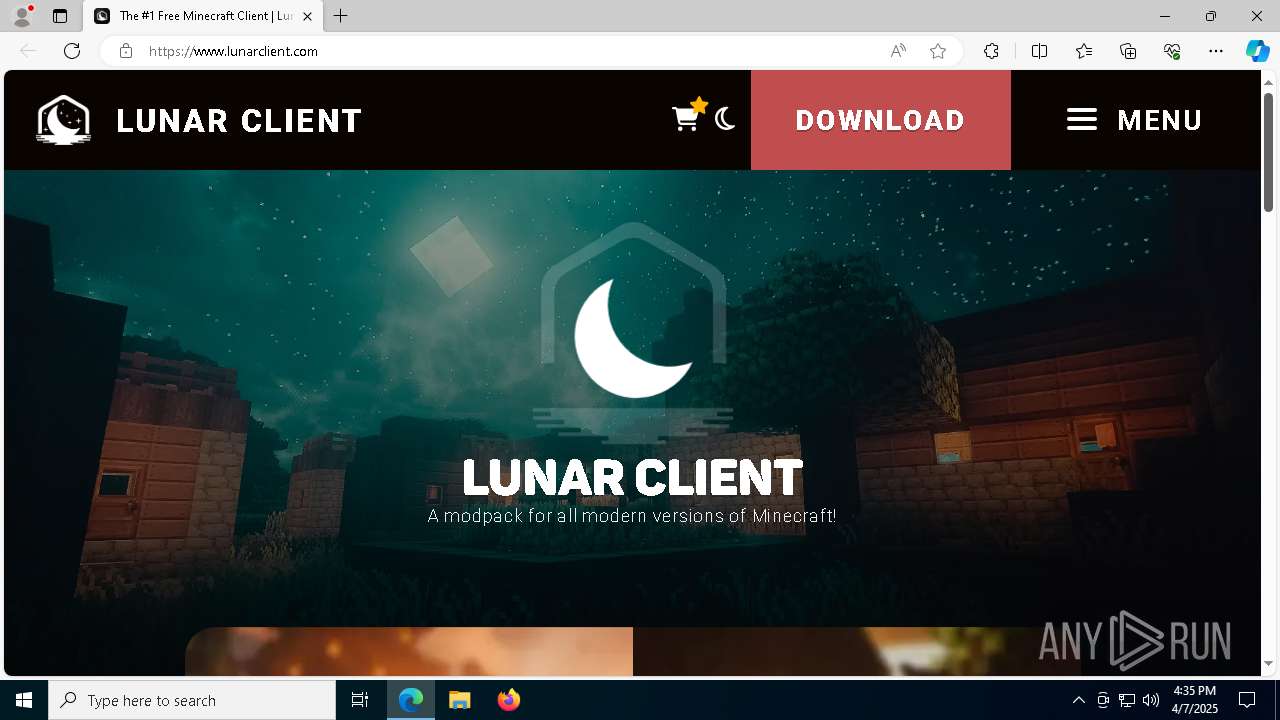Refresh the current page

72,51
